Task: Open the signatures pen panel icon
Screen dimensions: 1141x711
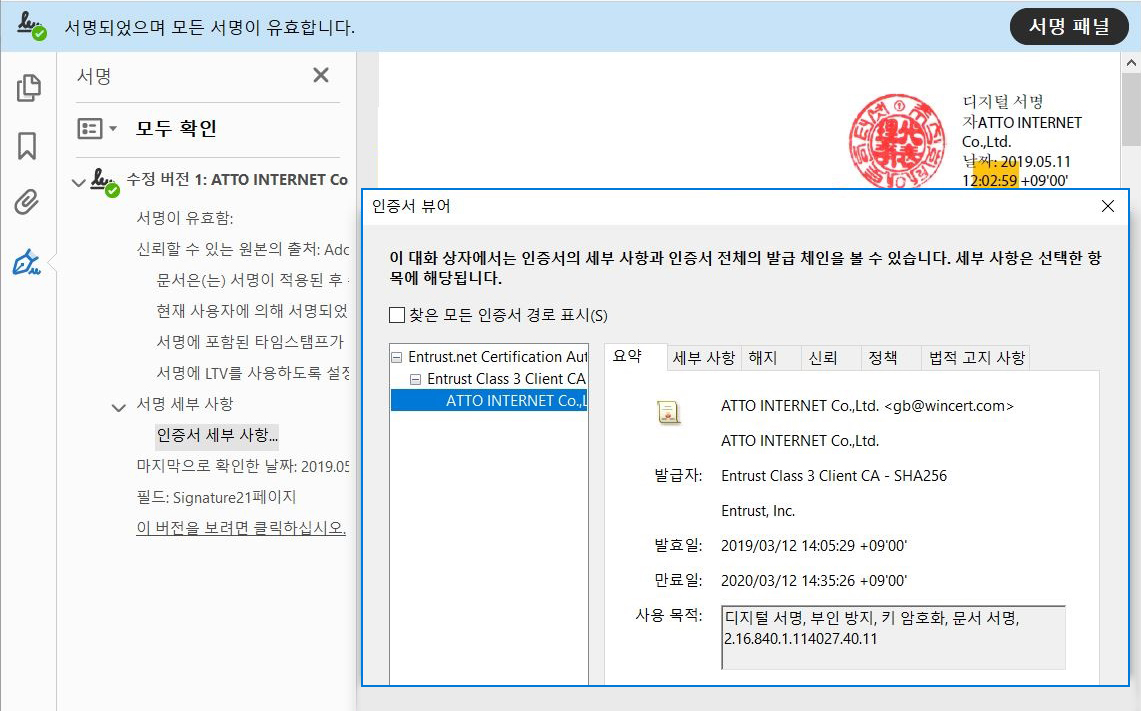Action: pos(27,262)
